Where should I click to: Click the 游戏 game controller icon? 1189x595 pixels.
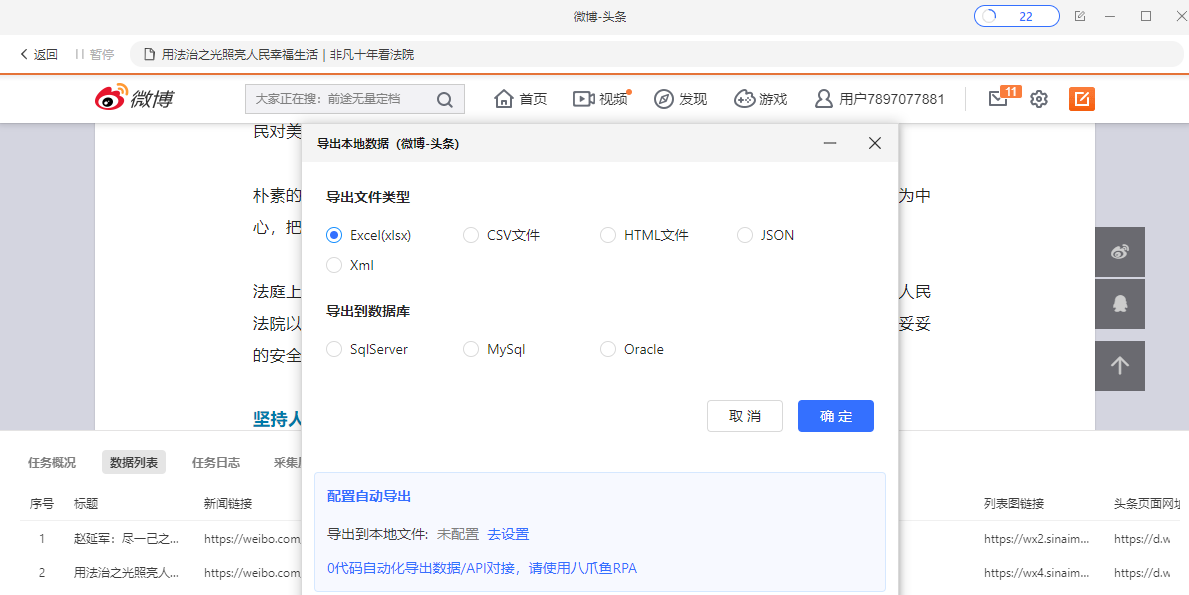tap(743, 98)
